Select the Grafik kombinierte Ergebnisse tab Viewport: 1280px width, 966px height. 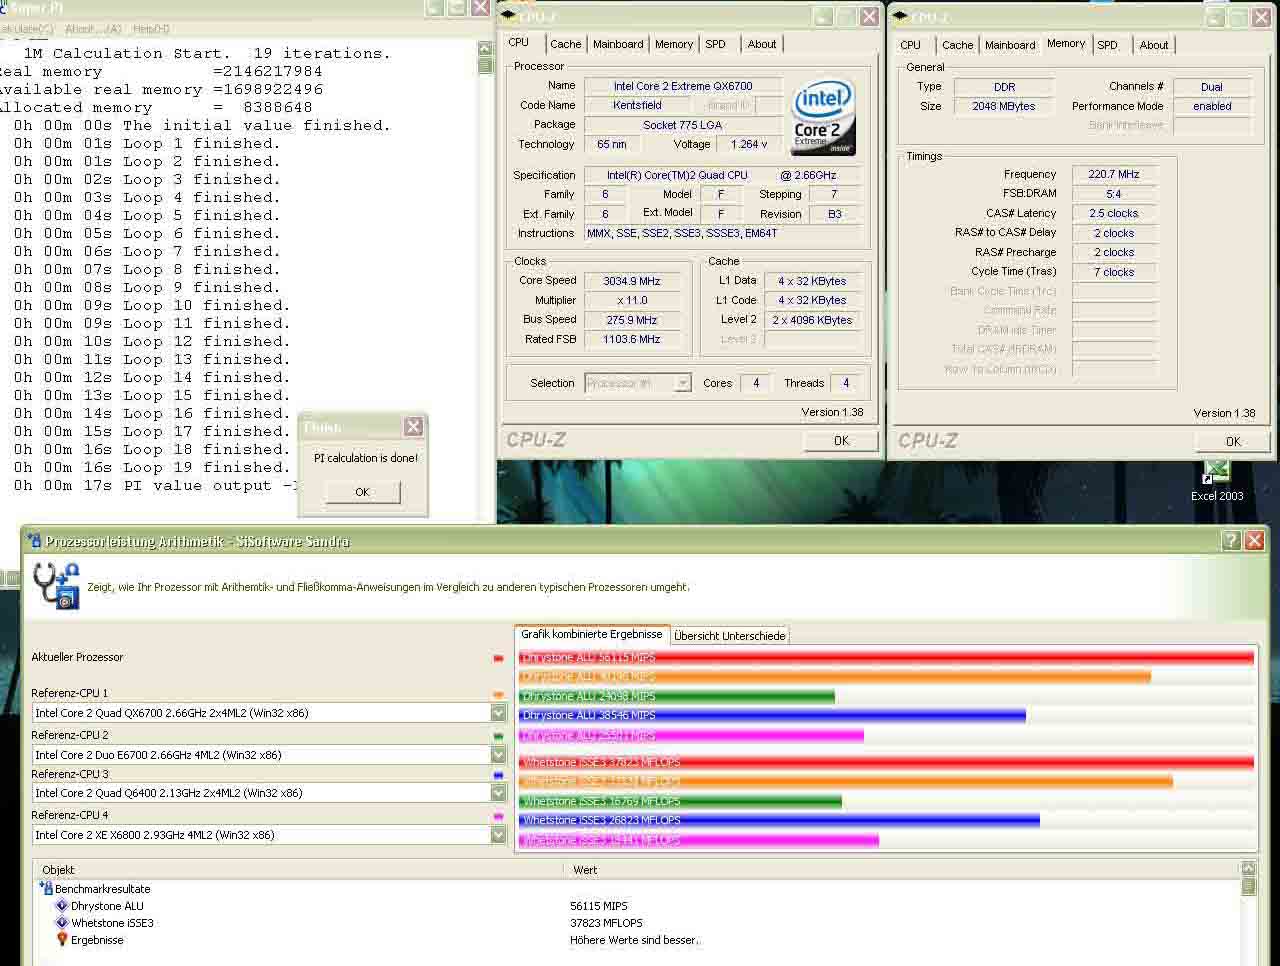click(x=591, y=634)
